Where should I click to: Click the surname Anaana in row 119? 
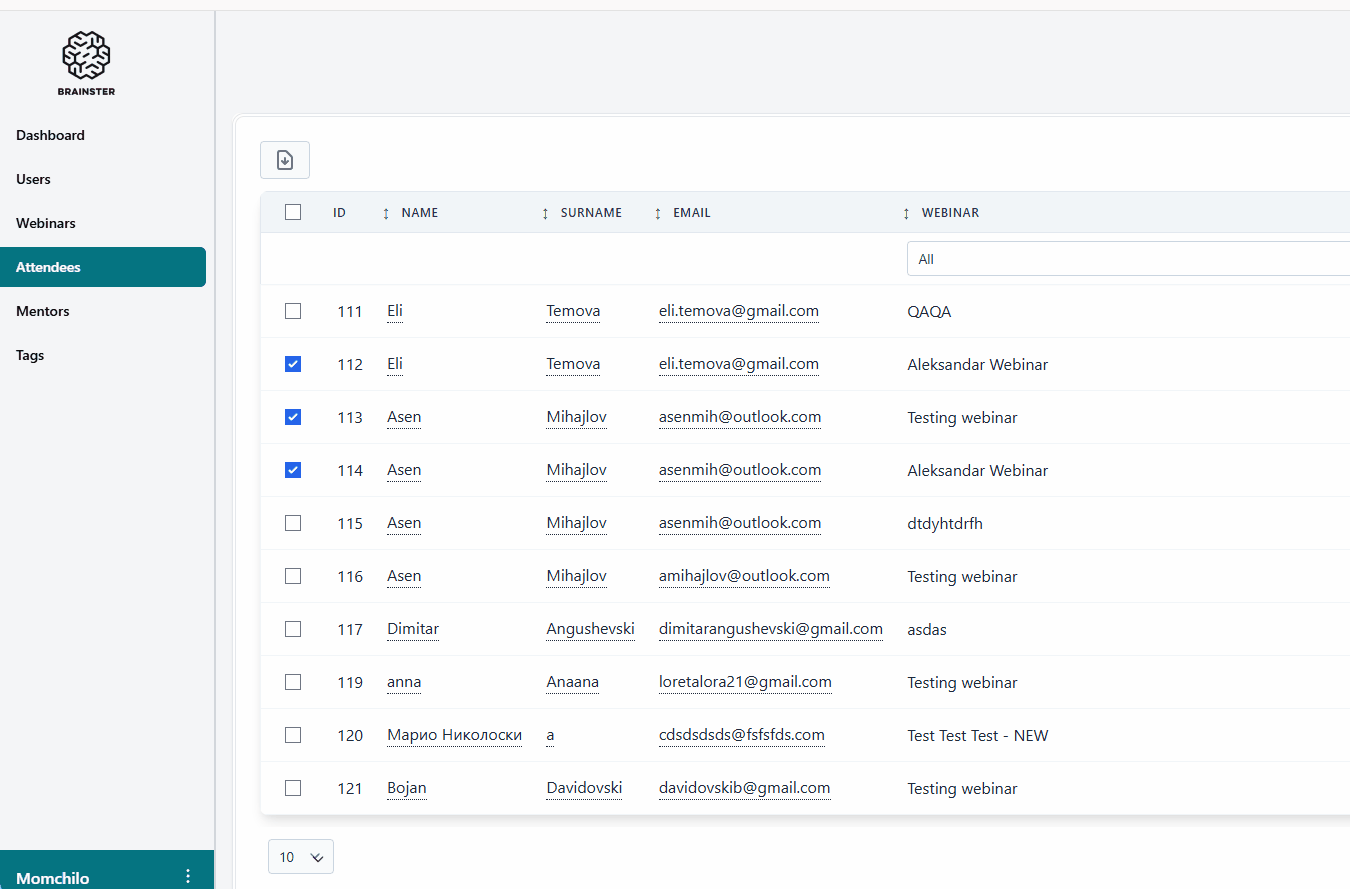pos(572,682)
